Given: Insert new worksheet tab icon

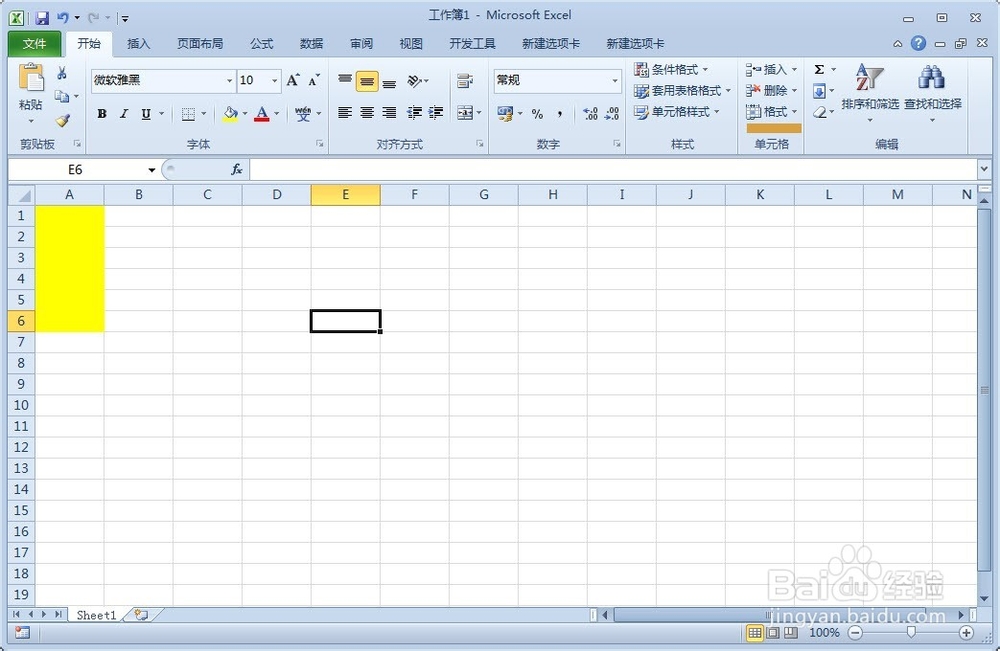Looking at the screenshot, I should pyautogui.click(x=141, y=615).
